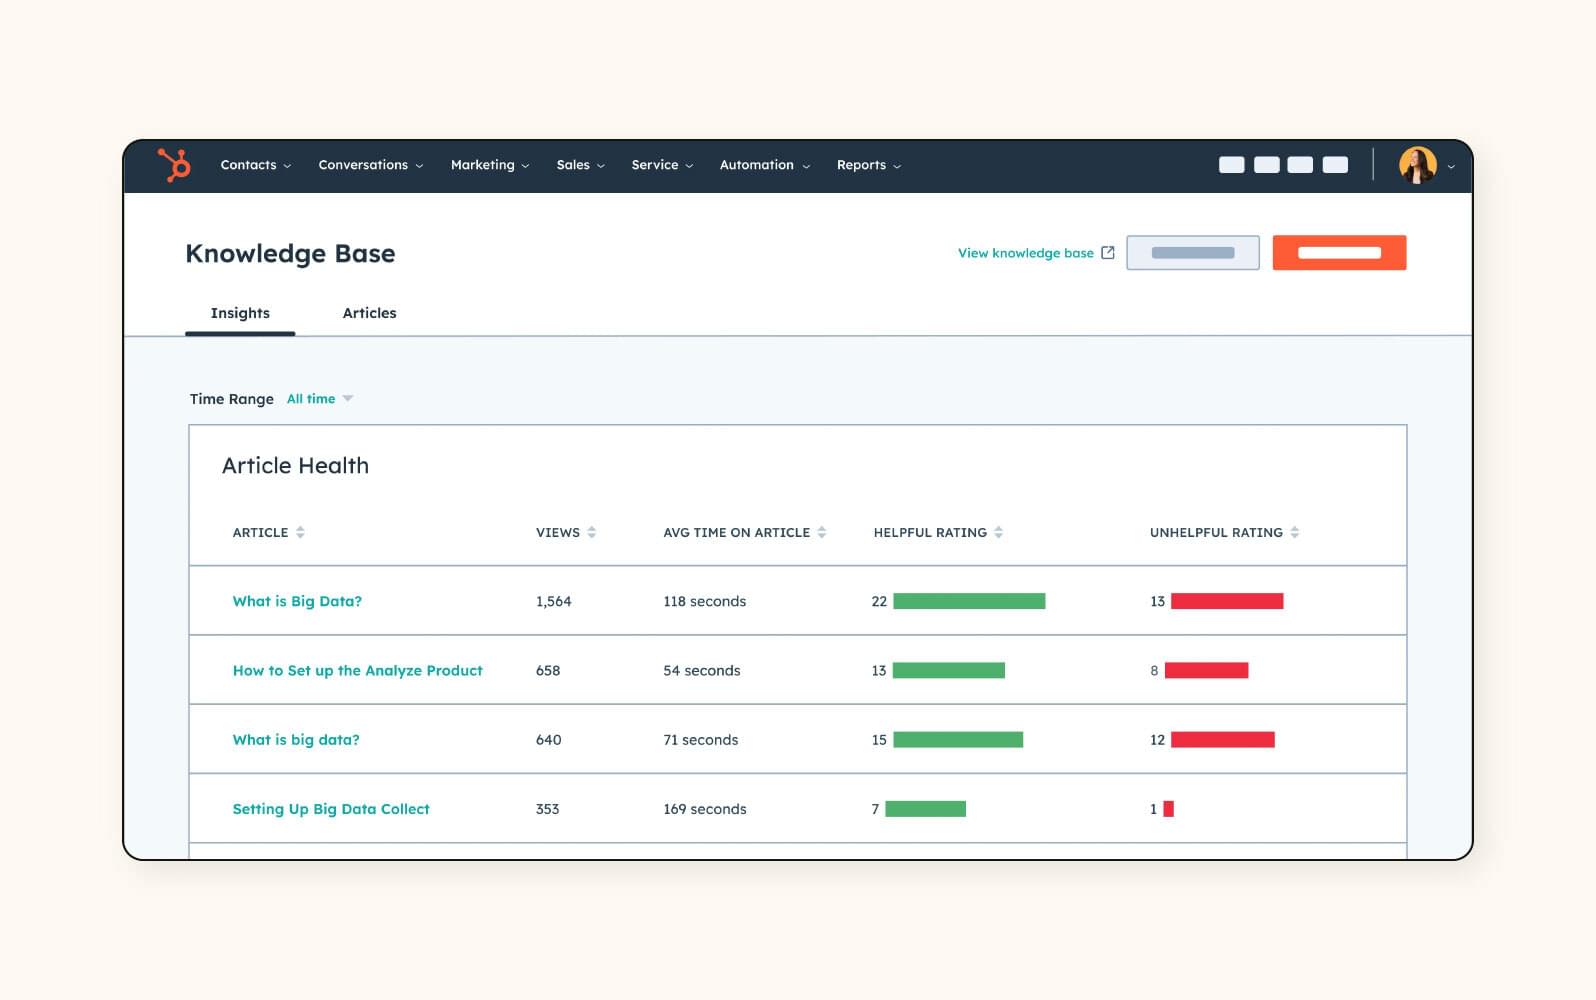The height and width of the screenshot is (1000, 1596).
Task: Click the external link icon beside View knowledge base
Action: [1107, 253]
